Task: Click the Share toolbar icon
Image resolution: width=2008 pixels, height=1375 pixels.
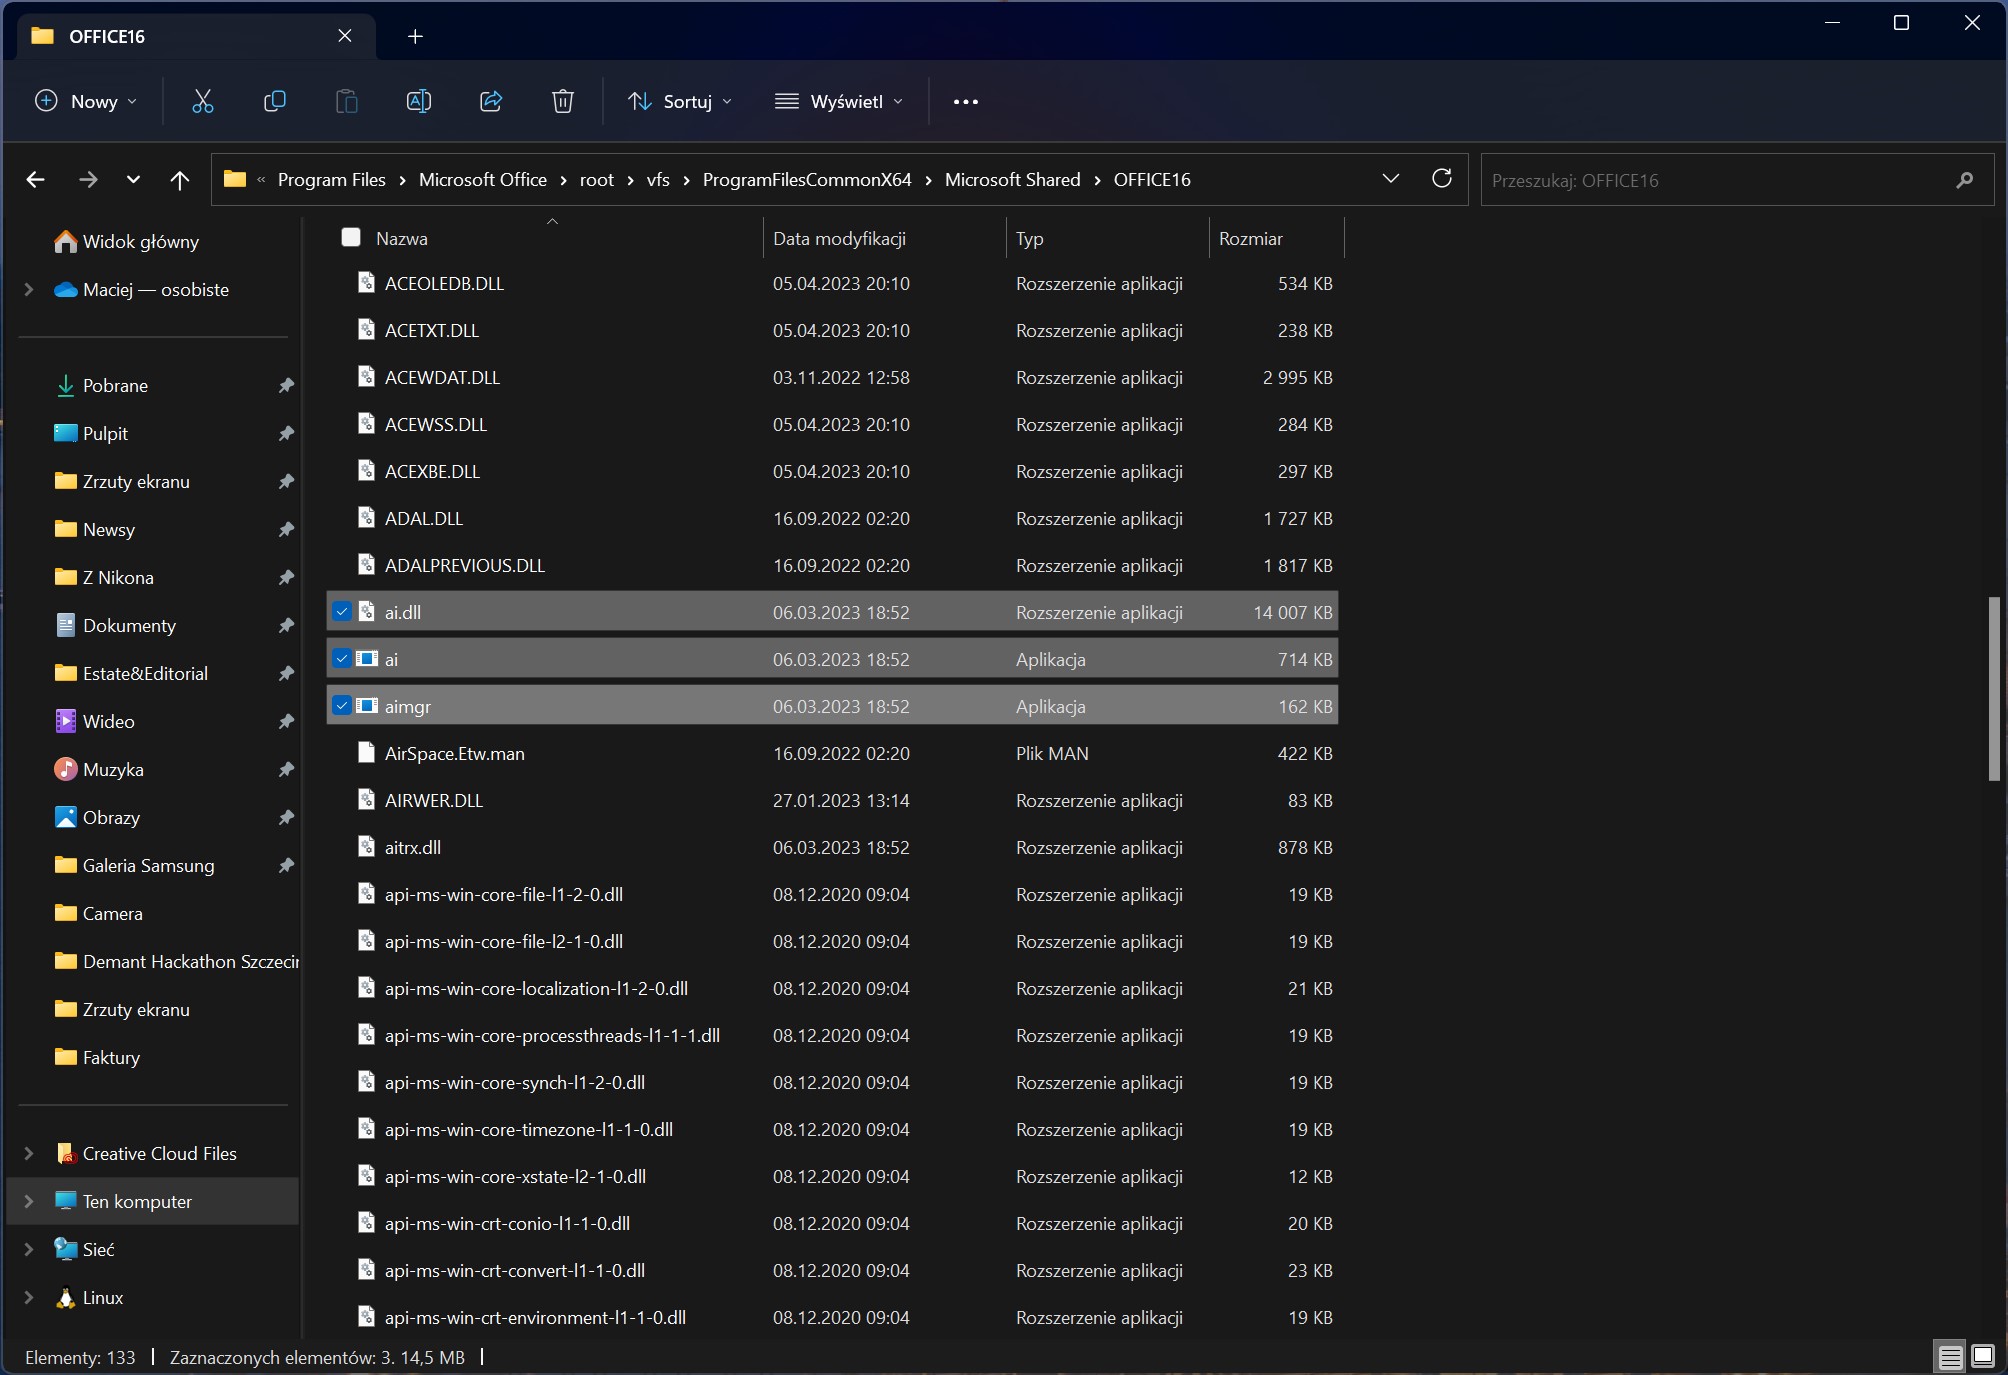Action: pos(491,101)
